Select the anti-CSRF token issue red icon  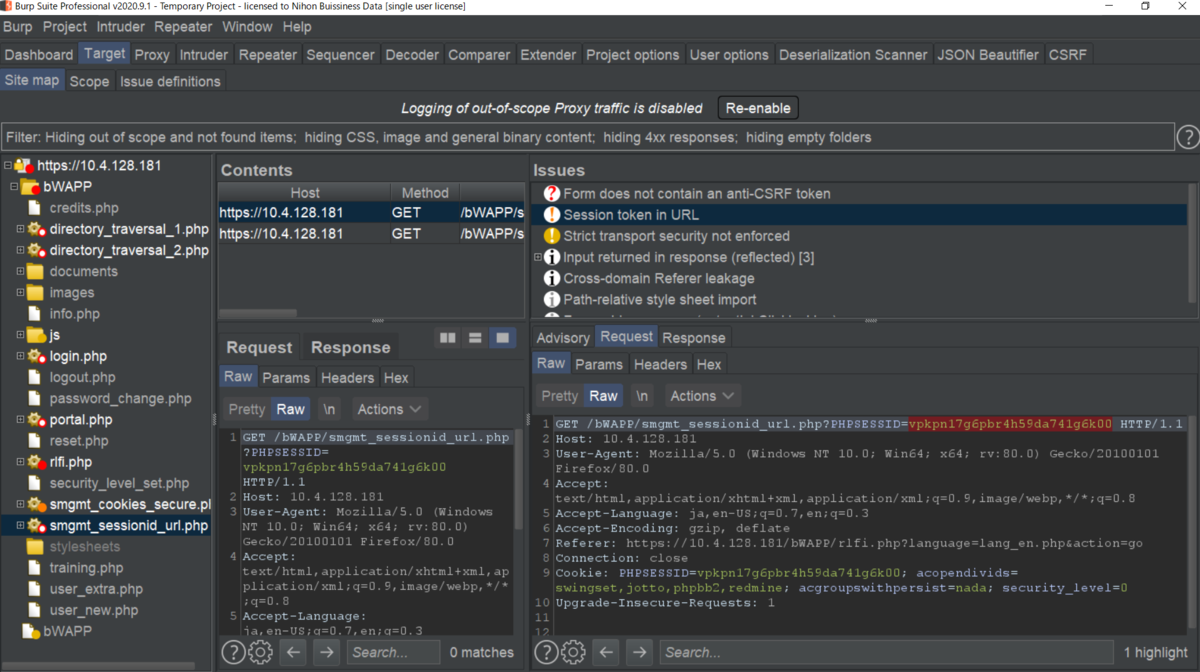tap(551, 193)
